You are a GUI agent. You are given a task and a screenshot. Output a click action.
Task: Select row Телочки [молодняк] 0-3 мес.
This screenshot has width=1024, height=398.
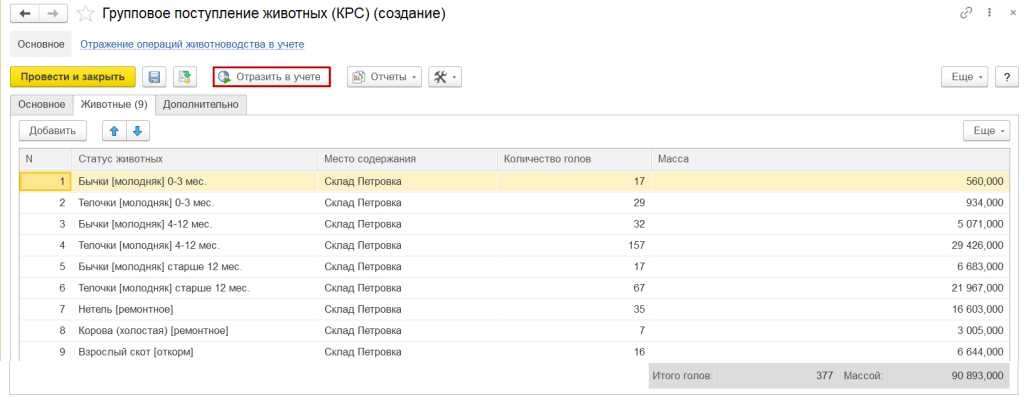[x=515, y=203]
